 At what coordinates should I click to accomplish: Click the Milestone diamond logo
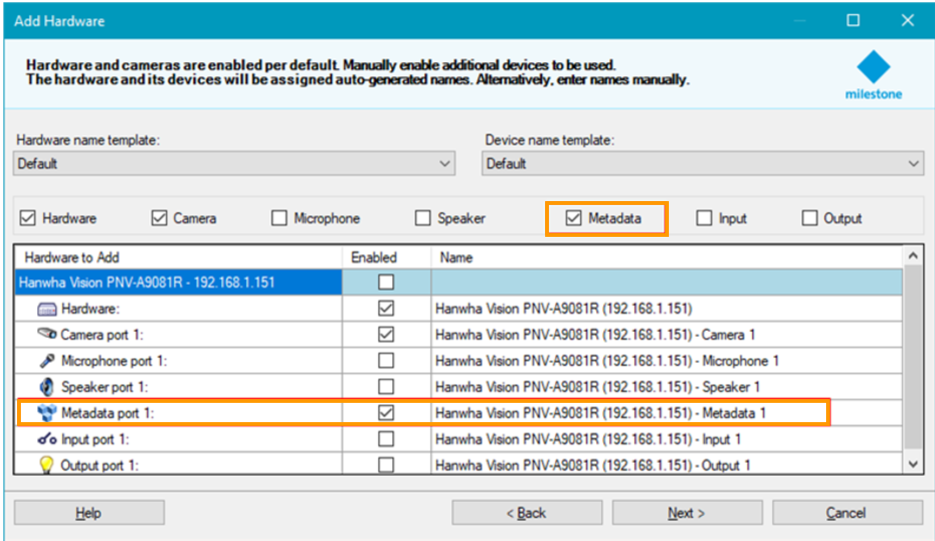(873, 67)
